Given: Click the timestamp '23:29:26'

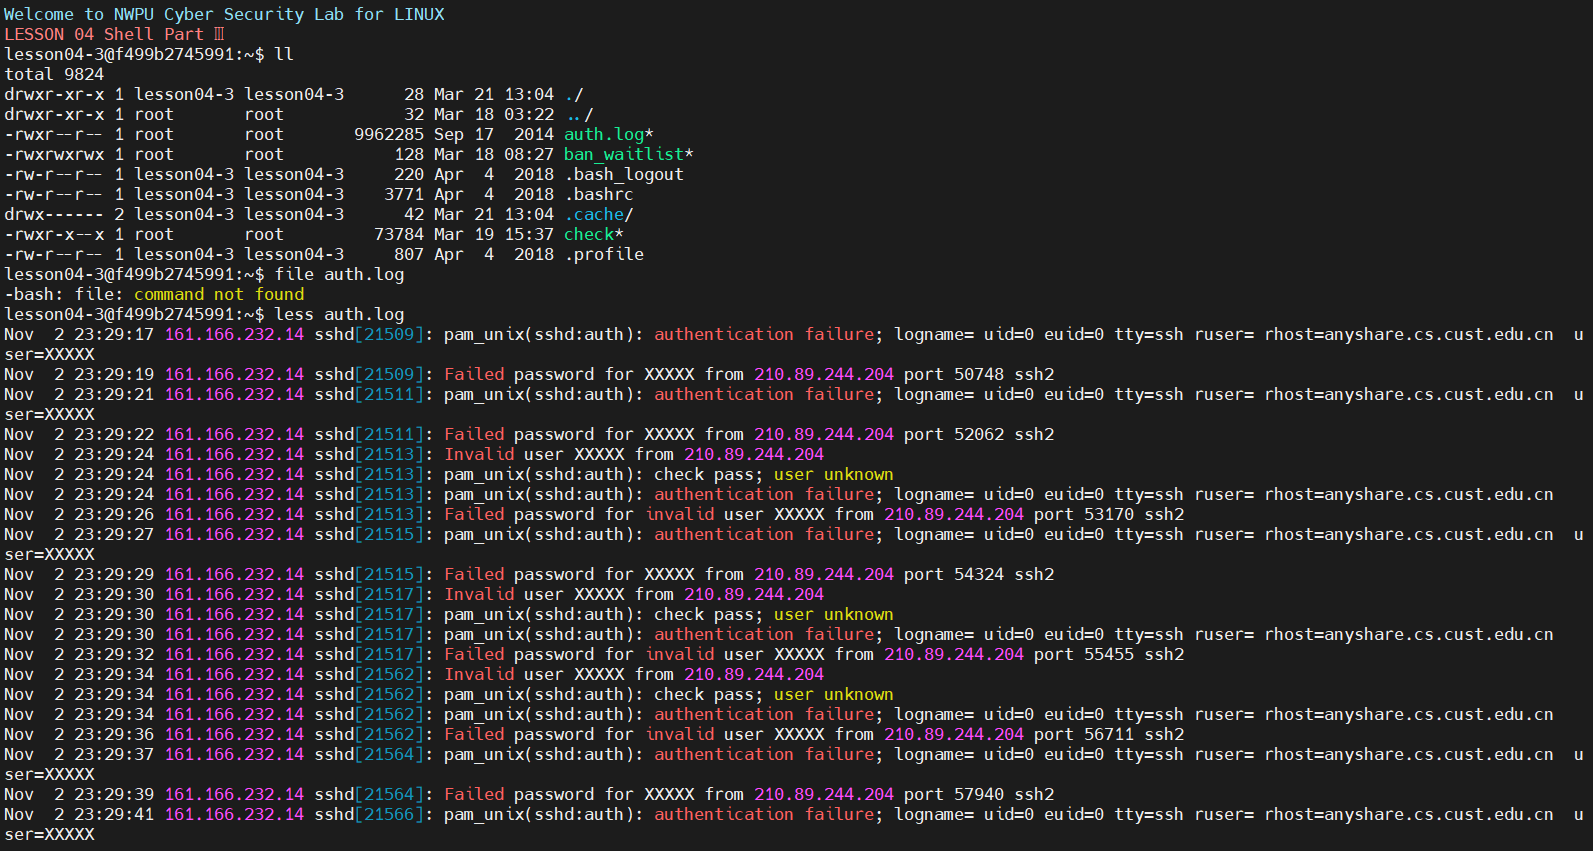Looking at the screenshot, I should click(114, 514).
